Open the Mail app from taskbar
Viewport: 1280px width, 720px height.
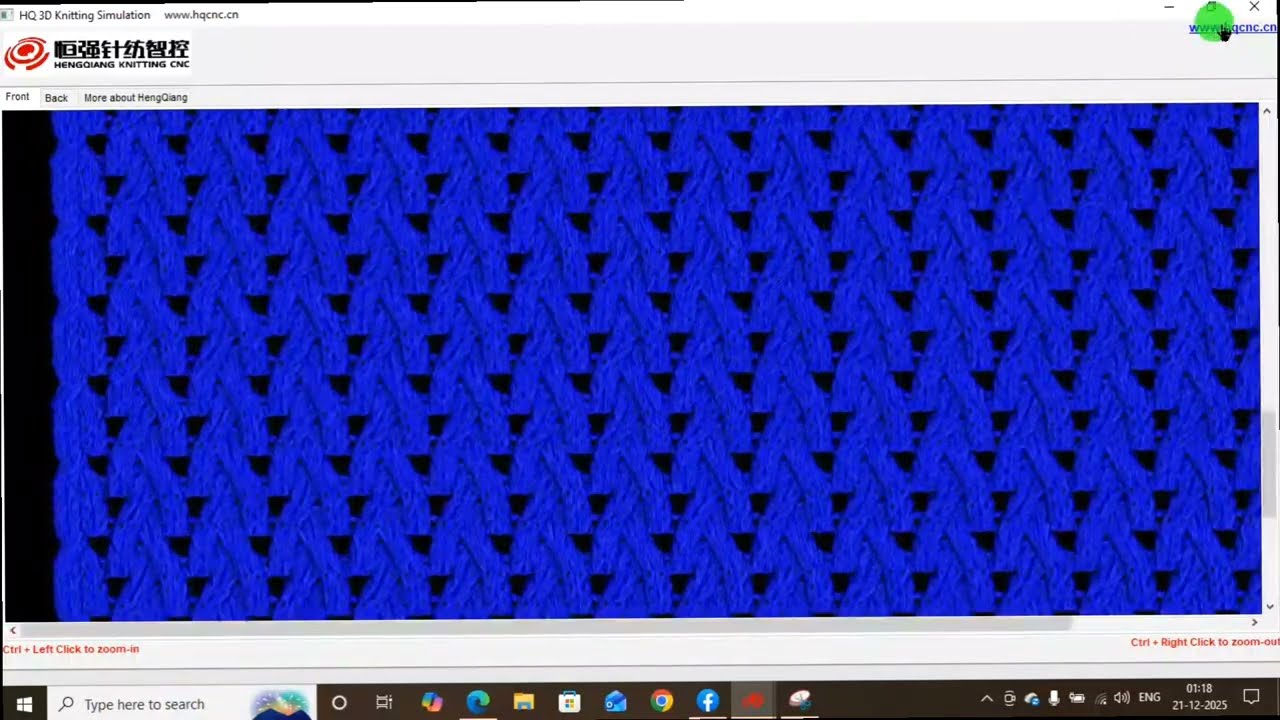point(616,702)
